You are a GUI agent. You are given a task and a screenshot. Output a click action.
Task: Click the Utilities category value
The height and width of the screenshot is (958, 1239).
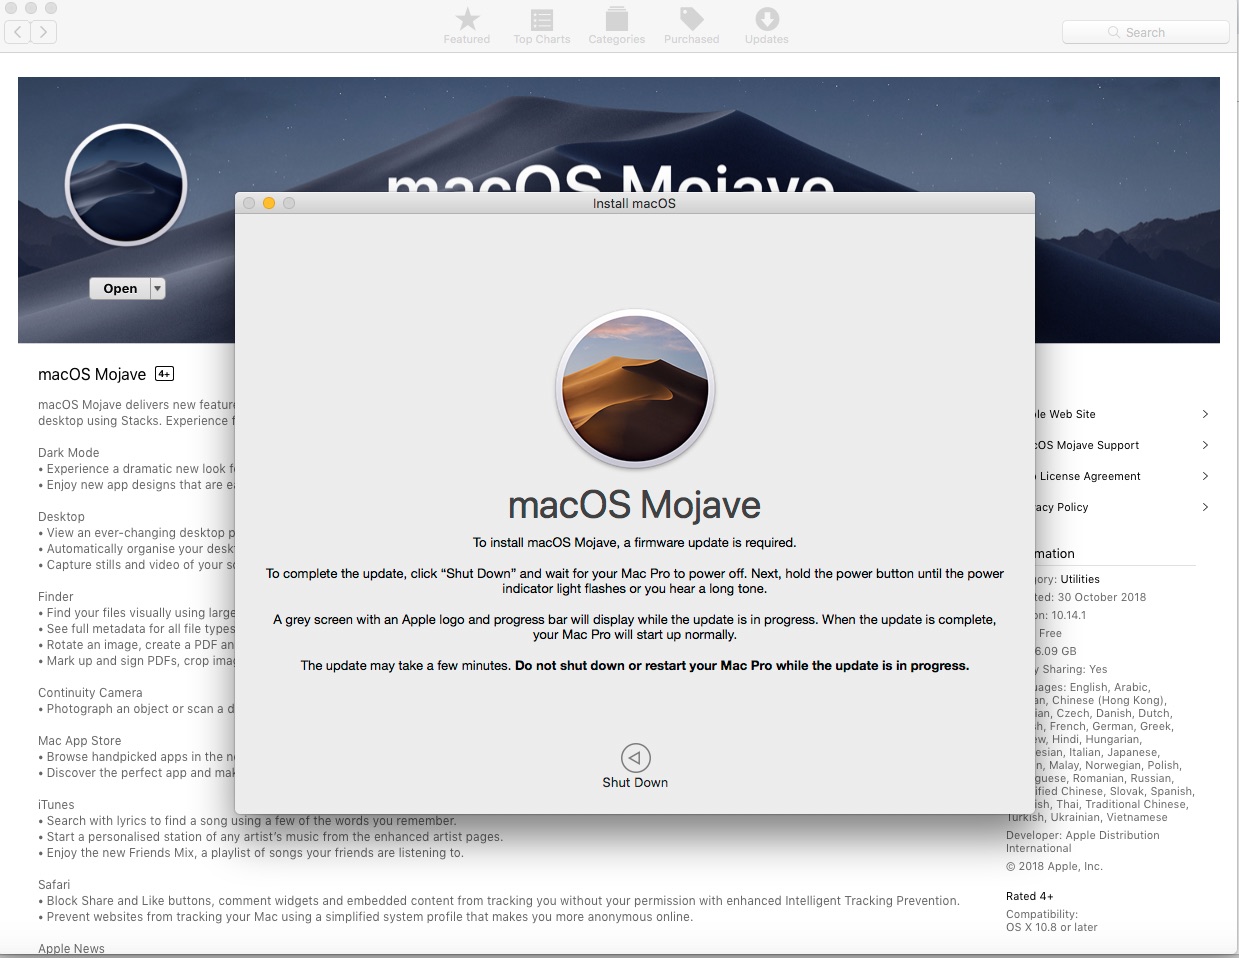coord(1080,579)
